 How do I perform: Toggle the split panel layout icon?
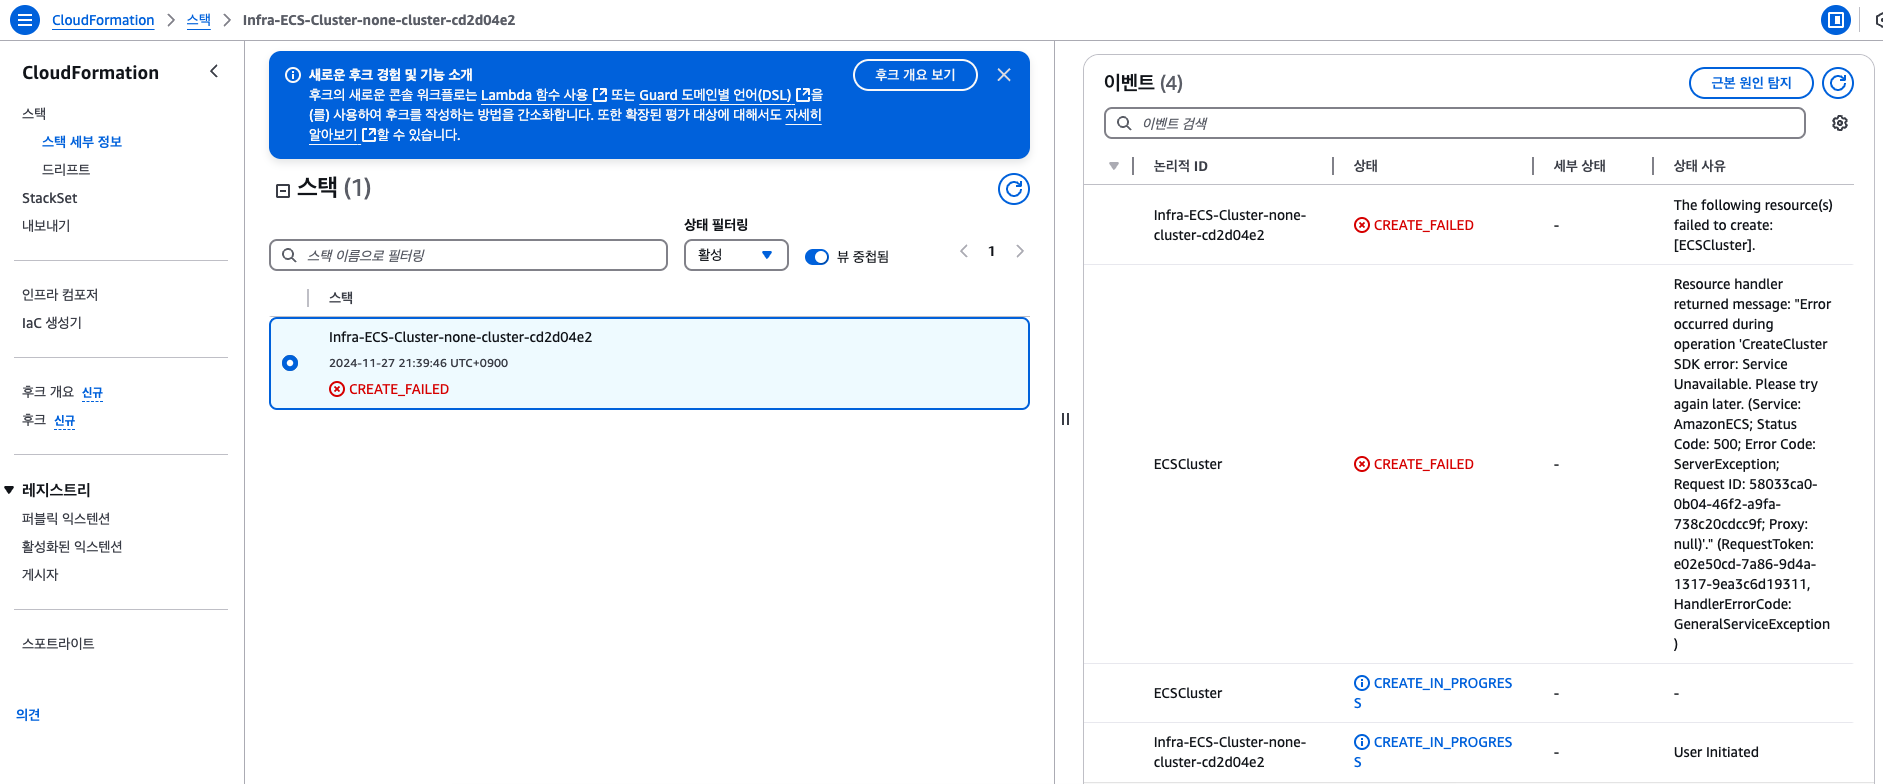[x=1836, y=19]
